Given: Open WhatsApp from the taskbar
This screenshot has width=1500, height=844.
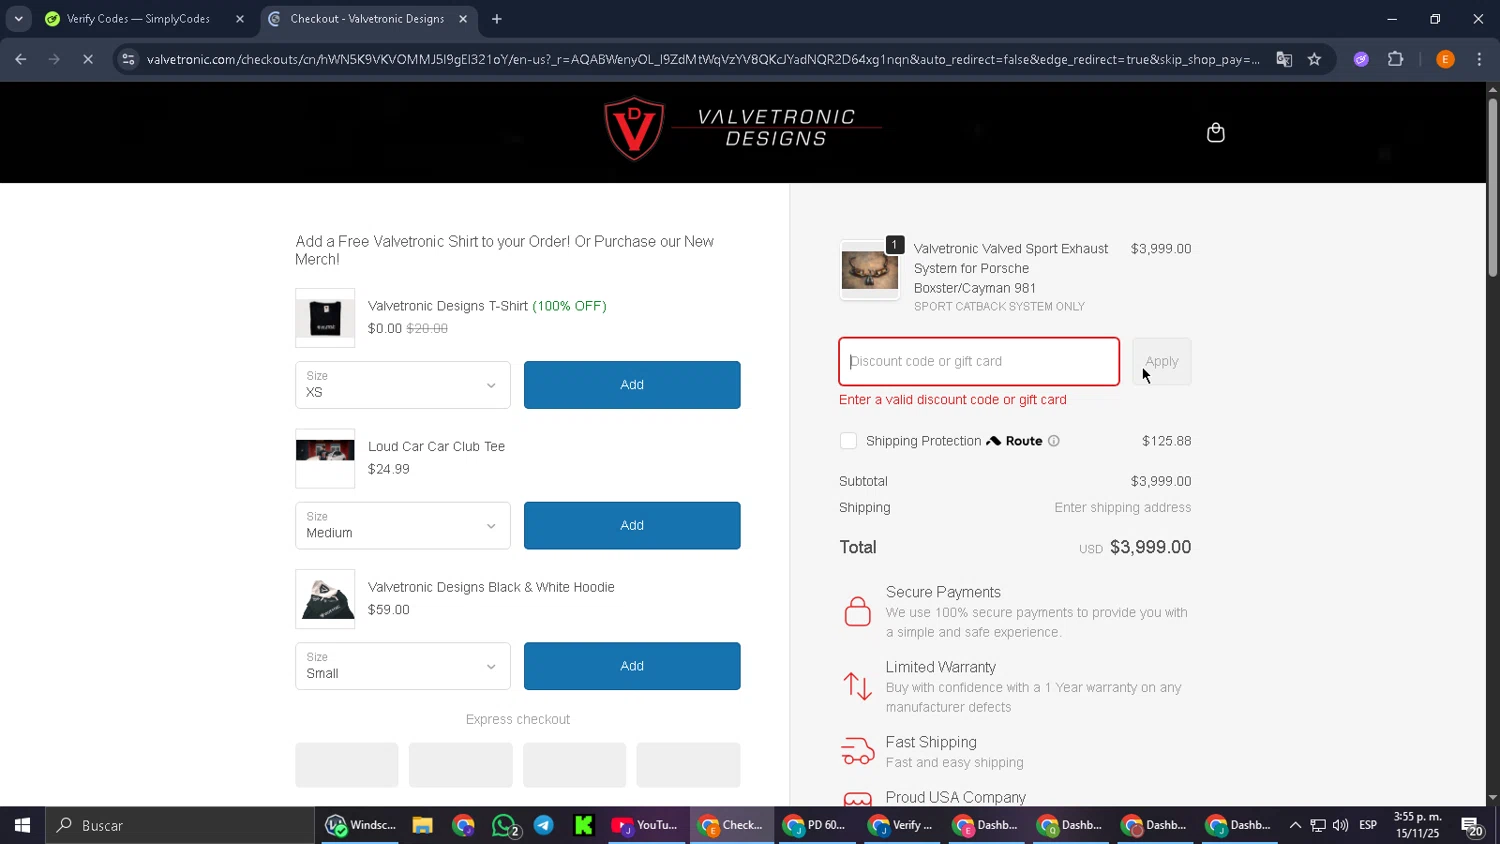Looking at the screenshot, I should 504,825.
